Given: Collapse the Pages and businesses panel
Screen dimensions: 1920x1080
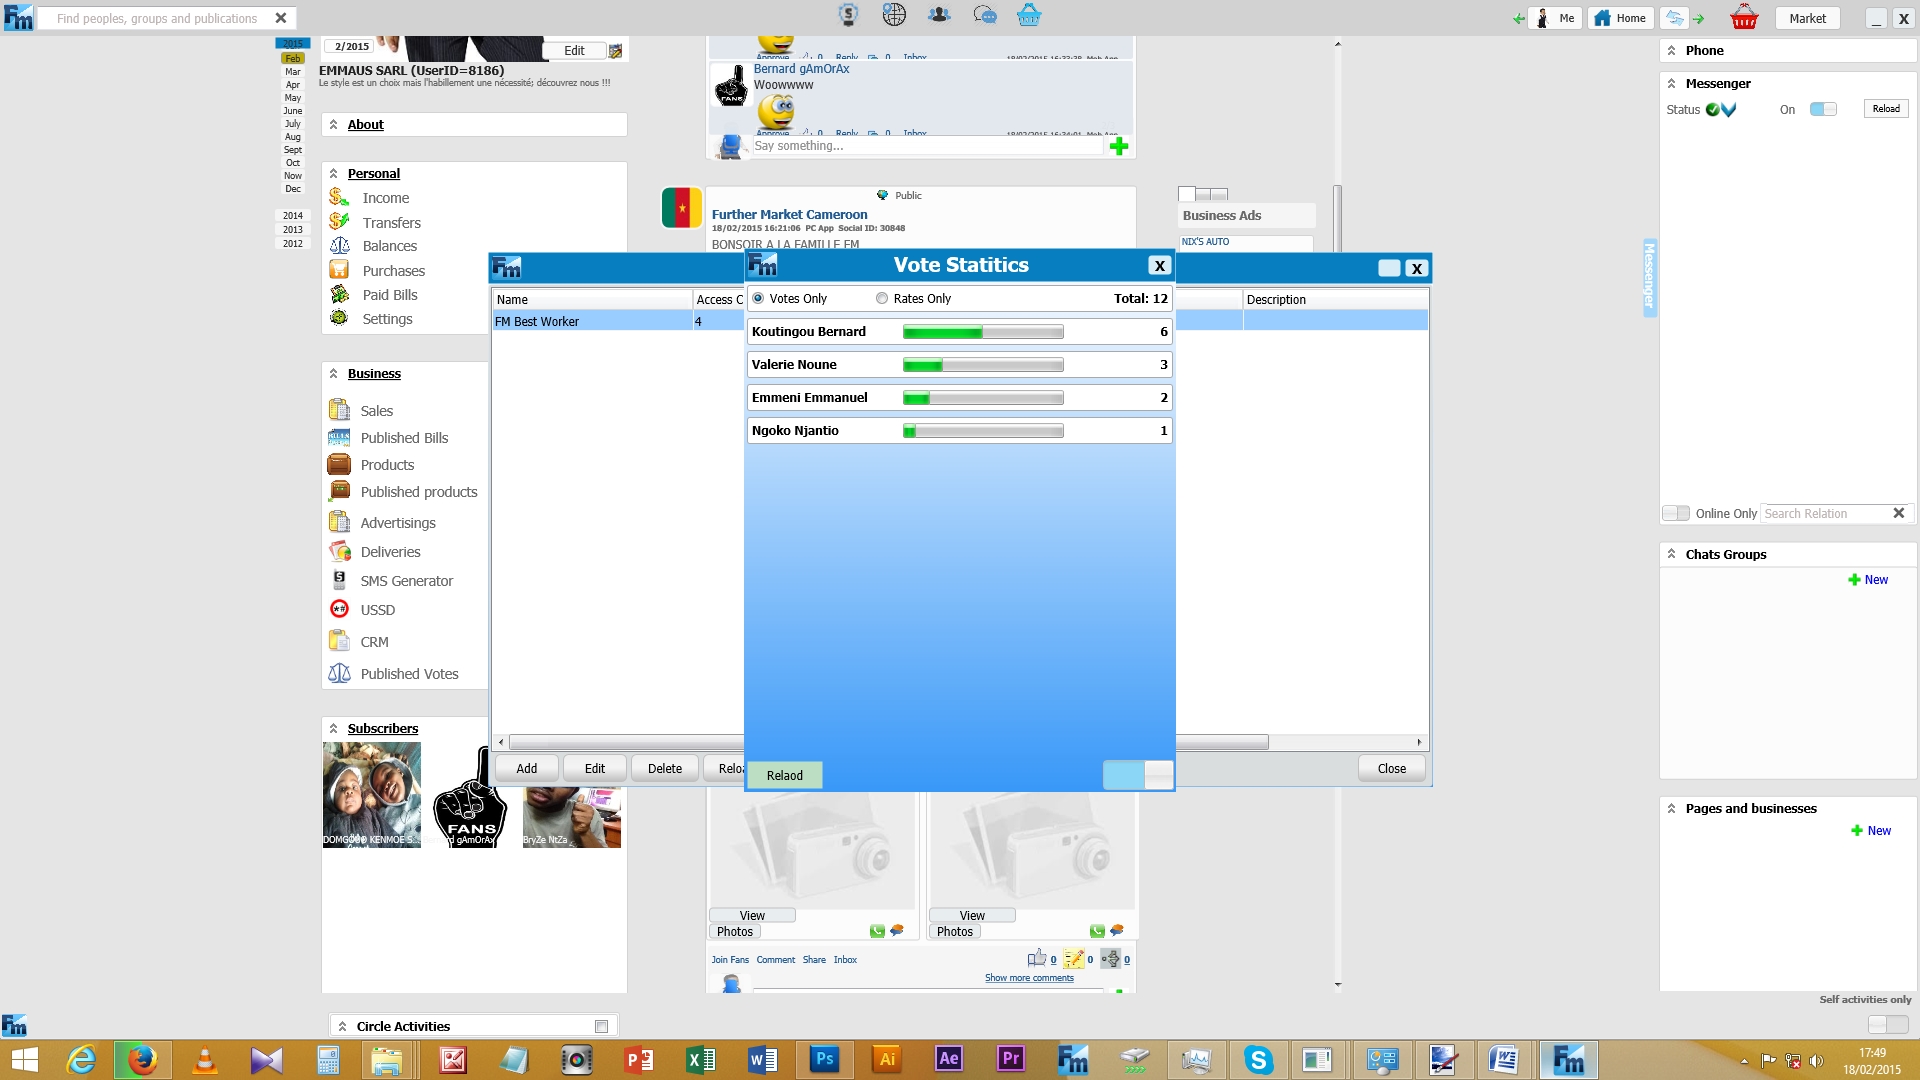Looking at the screenshot, I should [x=1671, y=808].
